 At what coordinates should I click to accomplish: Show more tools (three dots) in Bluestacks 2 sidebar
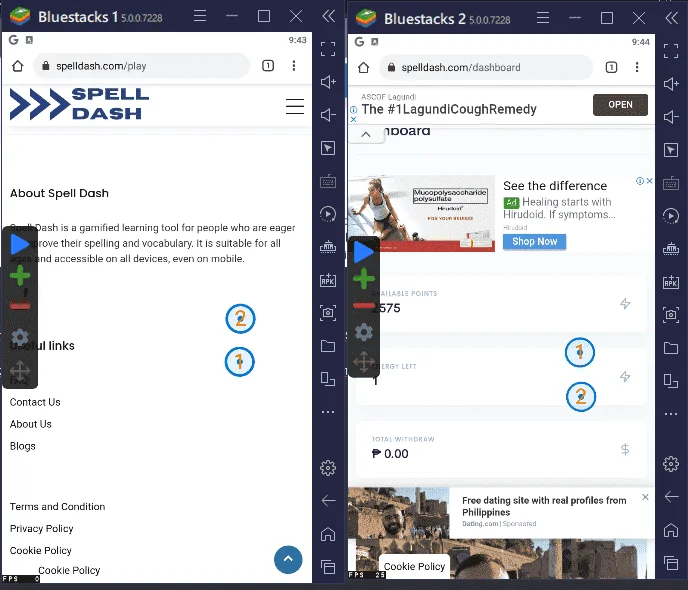click(x=671, y=414)
